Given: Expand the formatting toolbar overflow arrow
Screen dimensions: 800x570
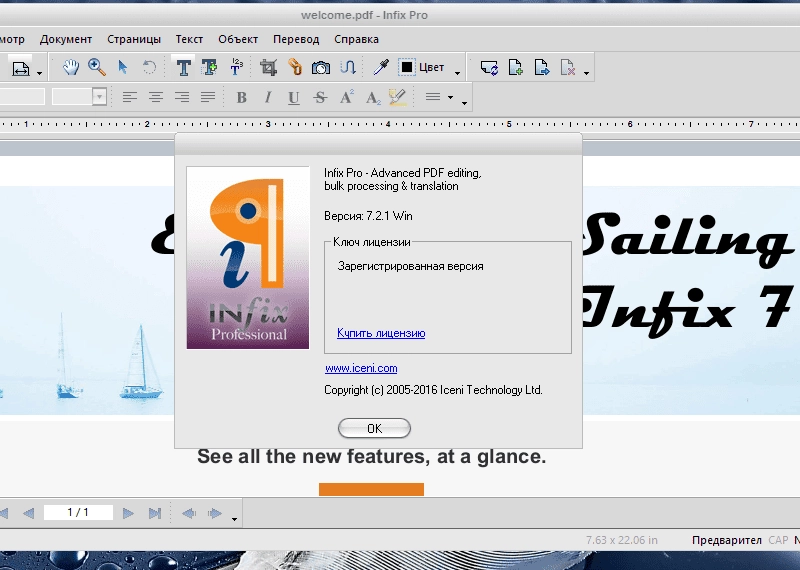Looking at the screenshot, I should (x=464, y=103).
